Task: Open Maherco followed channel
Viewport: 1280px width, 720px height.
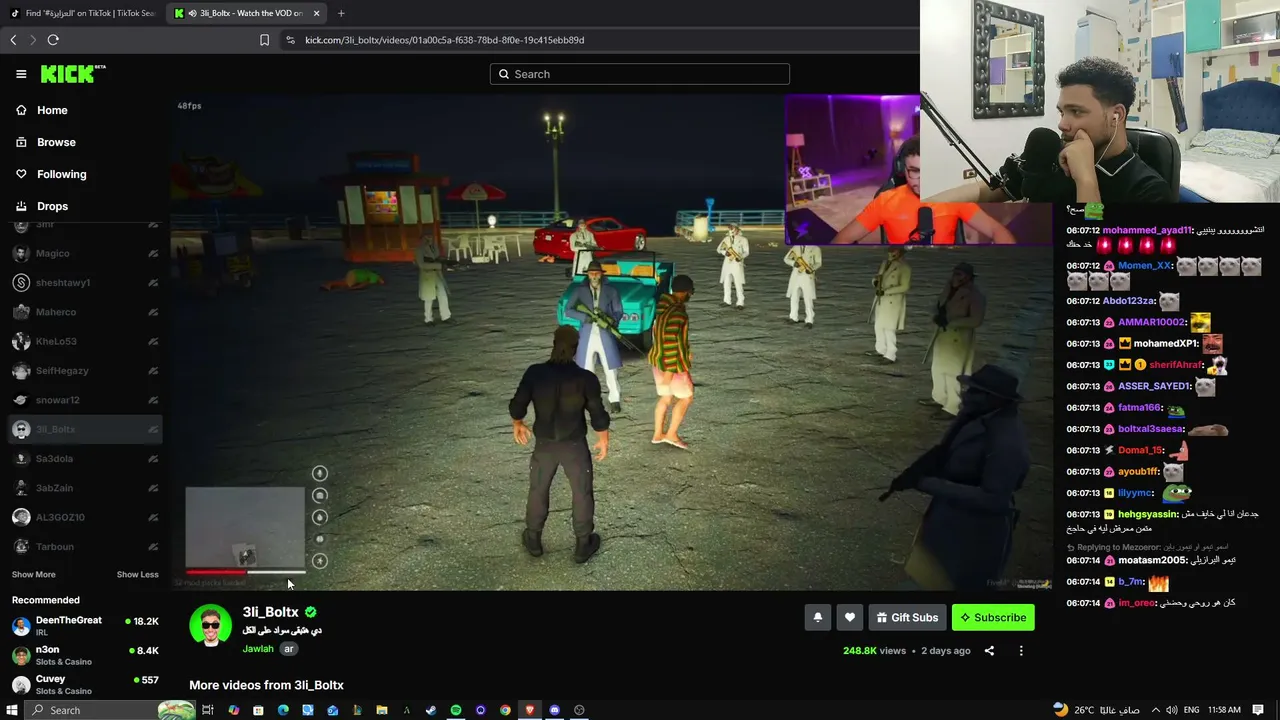Action: click(85, 312)
